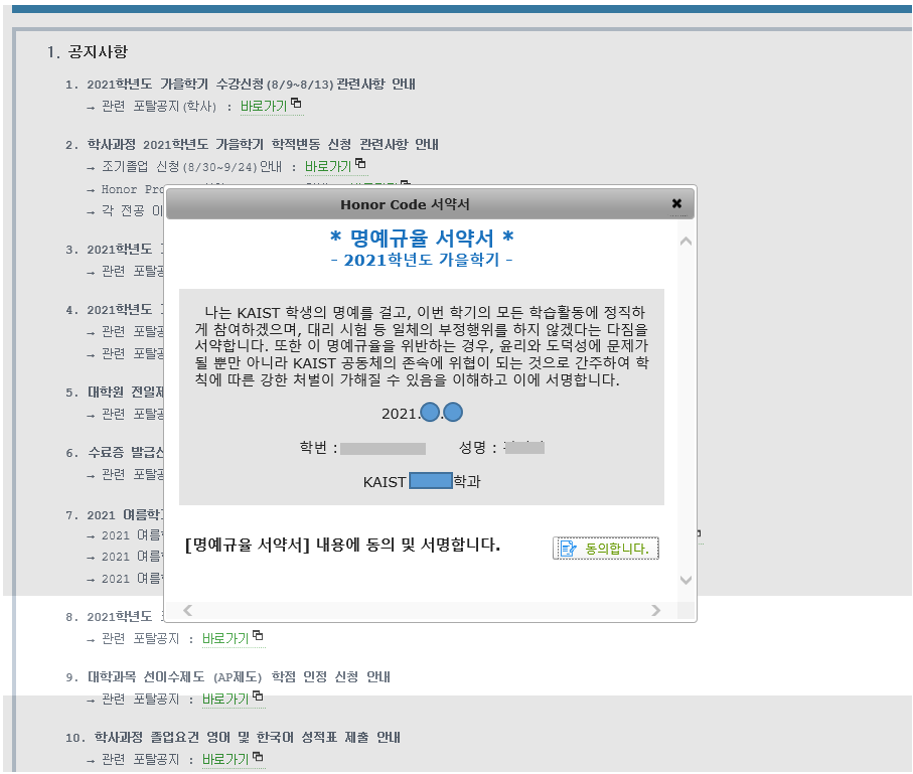This screenshot has height=774, width=913.
Task: Open 바로가기 link for 졸업요건 성적표 제출
Action: click(x=225, y=759)
